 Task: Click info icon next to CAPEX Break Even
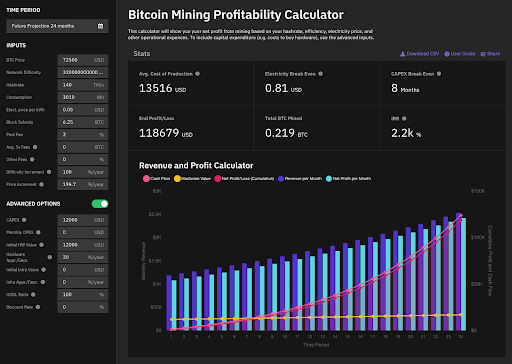439,74
